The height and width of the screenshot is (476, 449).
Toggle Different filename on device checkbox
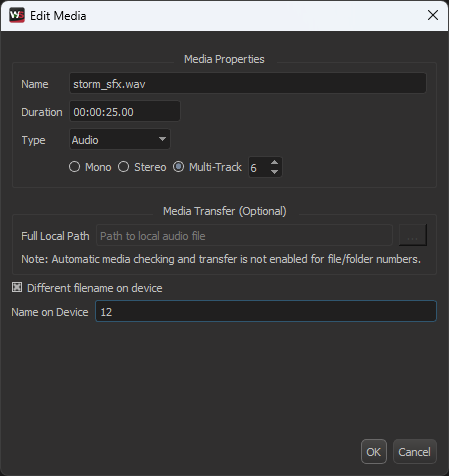[17, 287]
